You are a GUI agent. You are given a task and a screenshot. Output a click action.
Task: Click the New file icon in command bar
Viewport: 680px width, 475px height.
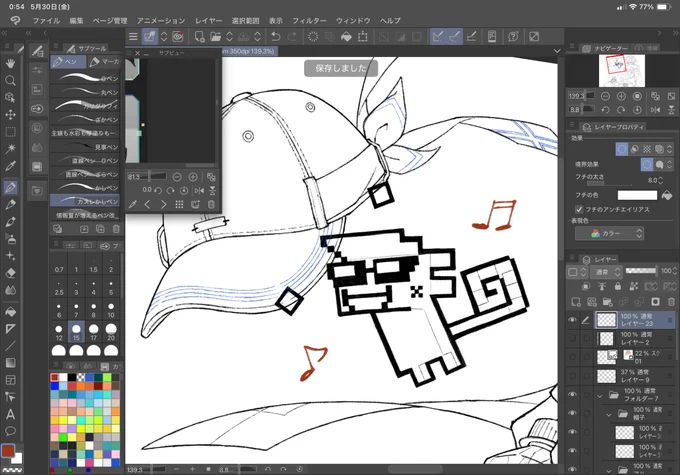[199, 37]
